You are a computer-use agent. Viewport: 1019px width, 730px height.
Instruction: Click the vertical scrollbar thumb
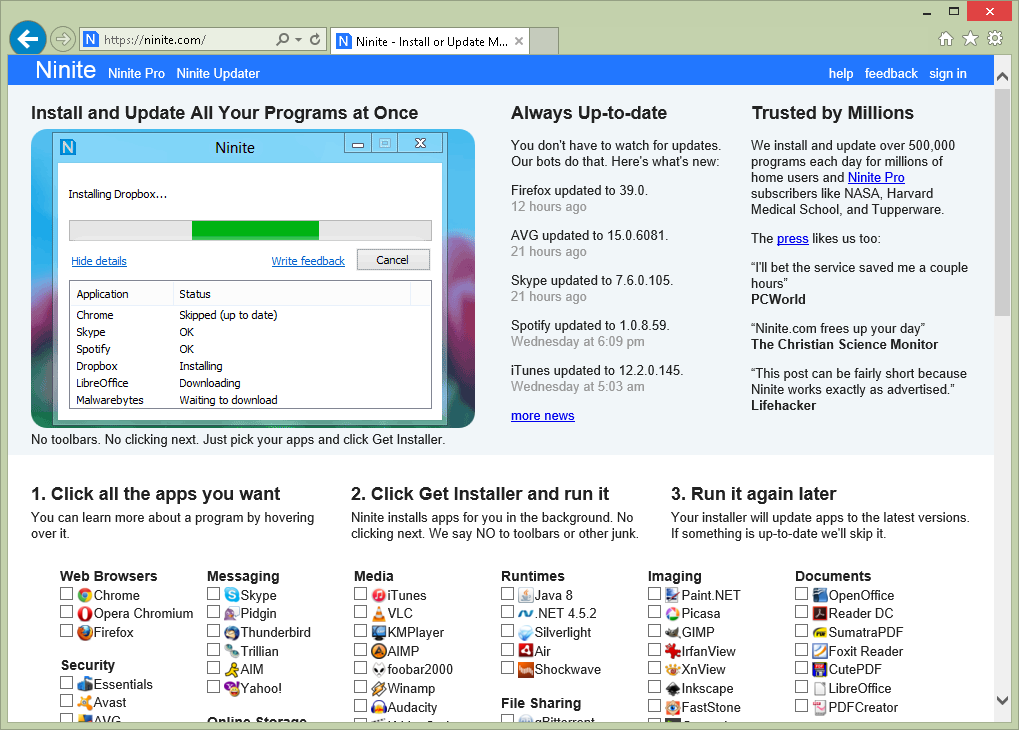tap(1002, 202)
